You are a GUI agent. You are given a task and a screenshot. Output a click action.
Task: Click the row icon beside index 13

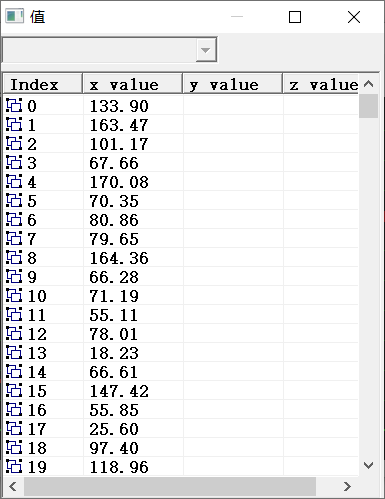(x=14, y=352)
